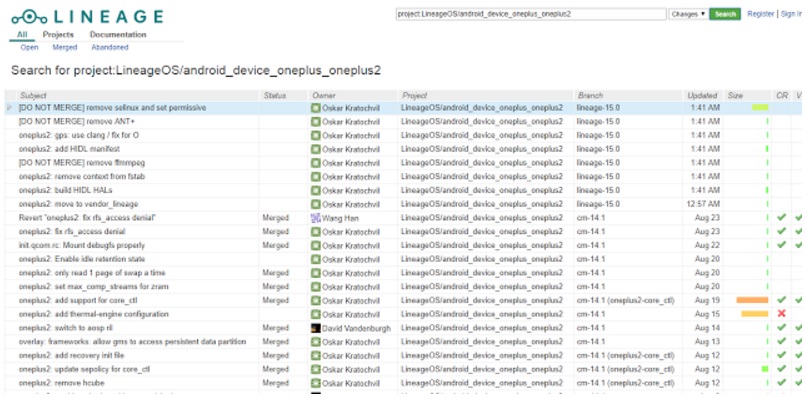This screenshot has height=398, width=805.
Task: Open 'oneplus2: update sepolicy for core_ctl' change
Action: tap(84, 369)
